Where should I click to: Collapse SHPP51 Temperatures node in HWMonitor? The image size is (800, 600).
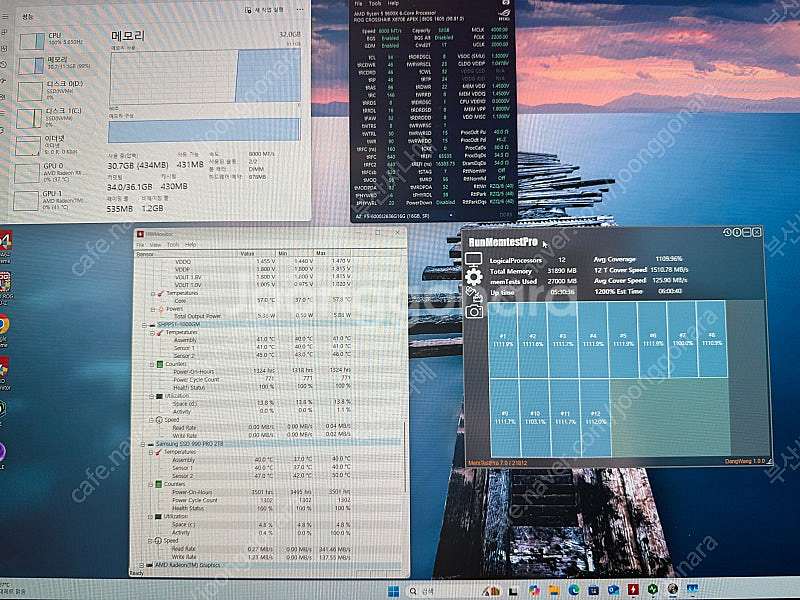click(153, 333)
